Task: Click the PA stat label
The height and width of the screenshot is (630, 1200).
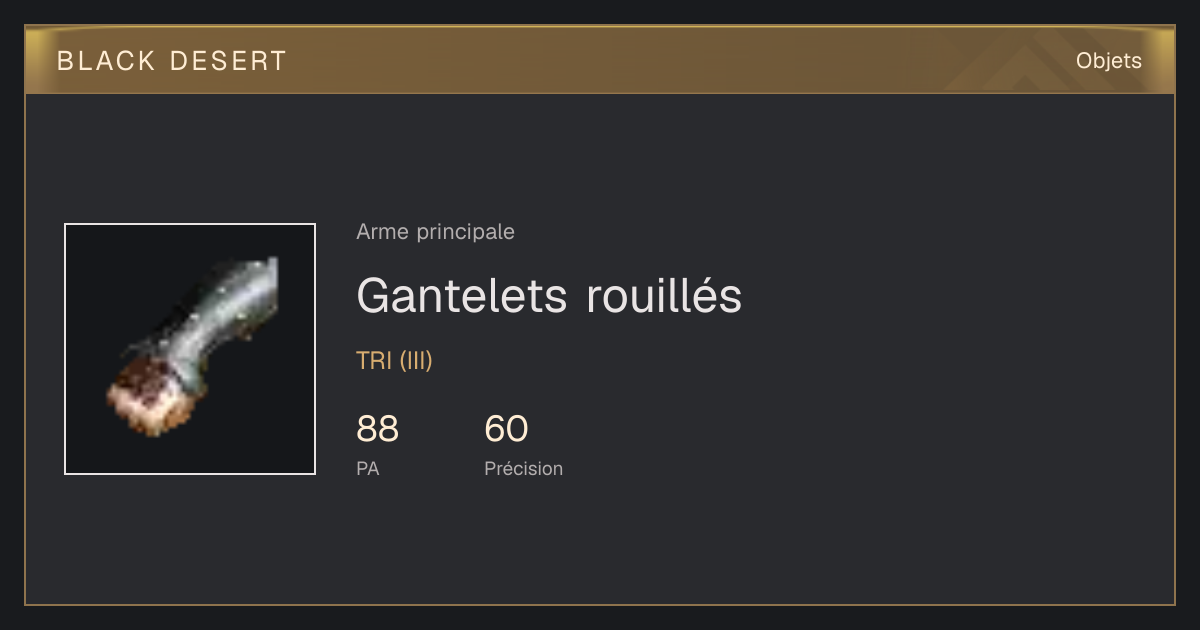Action: [x=367, y=468]
